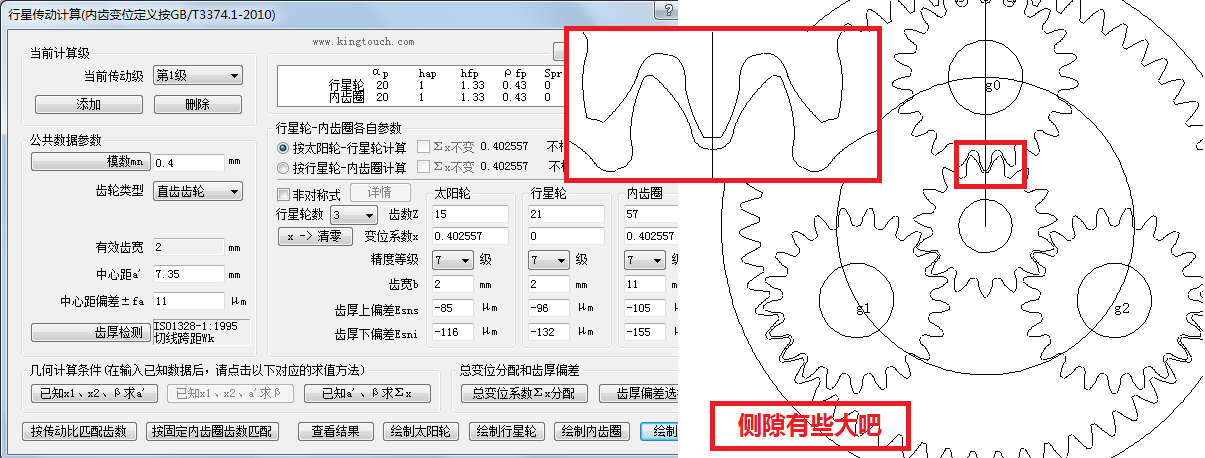Click the 查看结果 button

coord(335,432)
